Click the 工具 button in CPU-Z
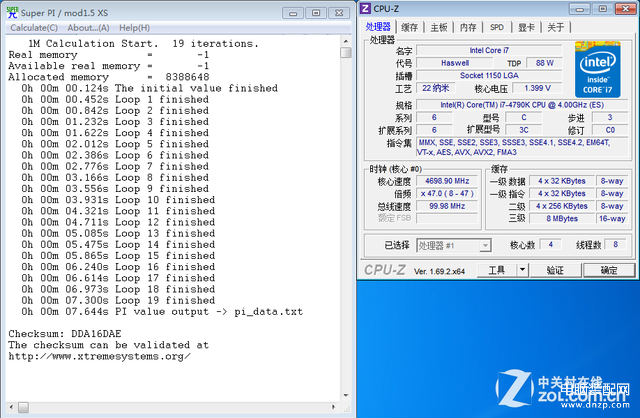The width and height of the screenshot is (640, 418). pyautogui.click(x=497, y=270)
